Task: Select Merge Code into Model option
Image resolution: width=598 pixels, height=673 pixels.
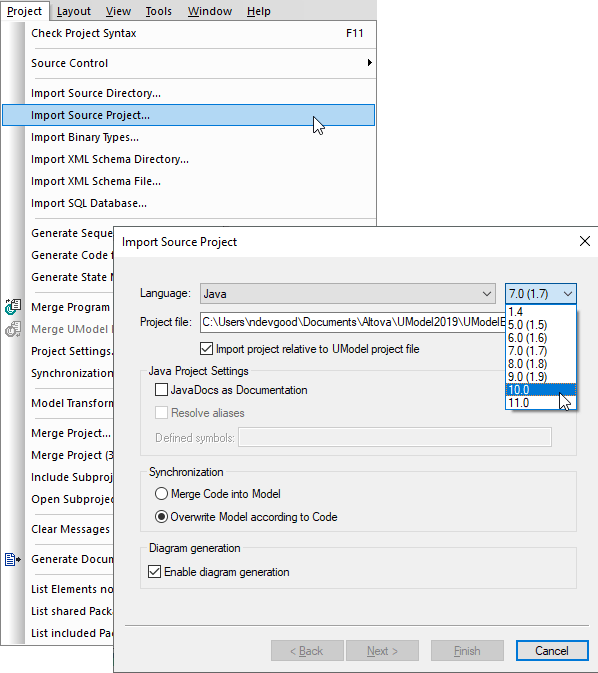Action: coord(161,494)
